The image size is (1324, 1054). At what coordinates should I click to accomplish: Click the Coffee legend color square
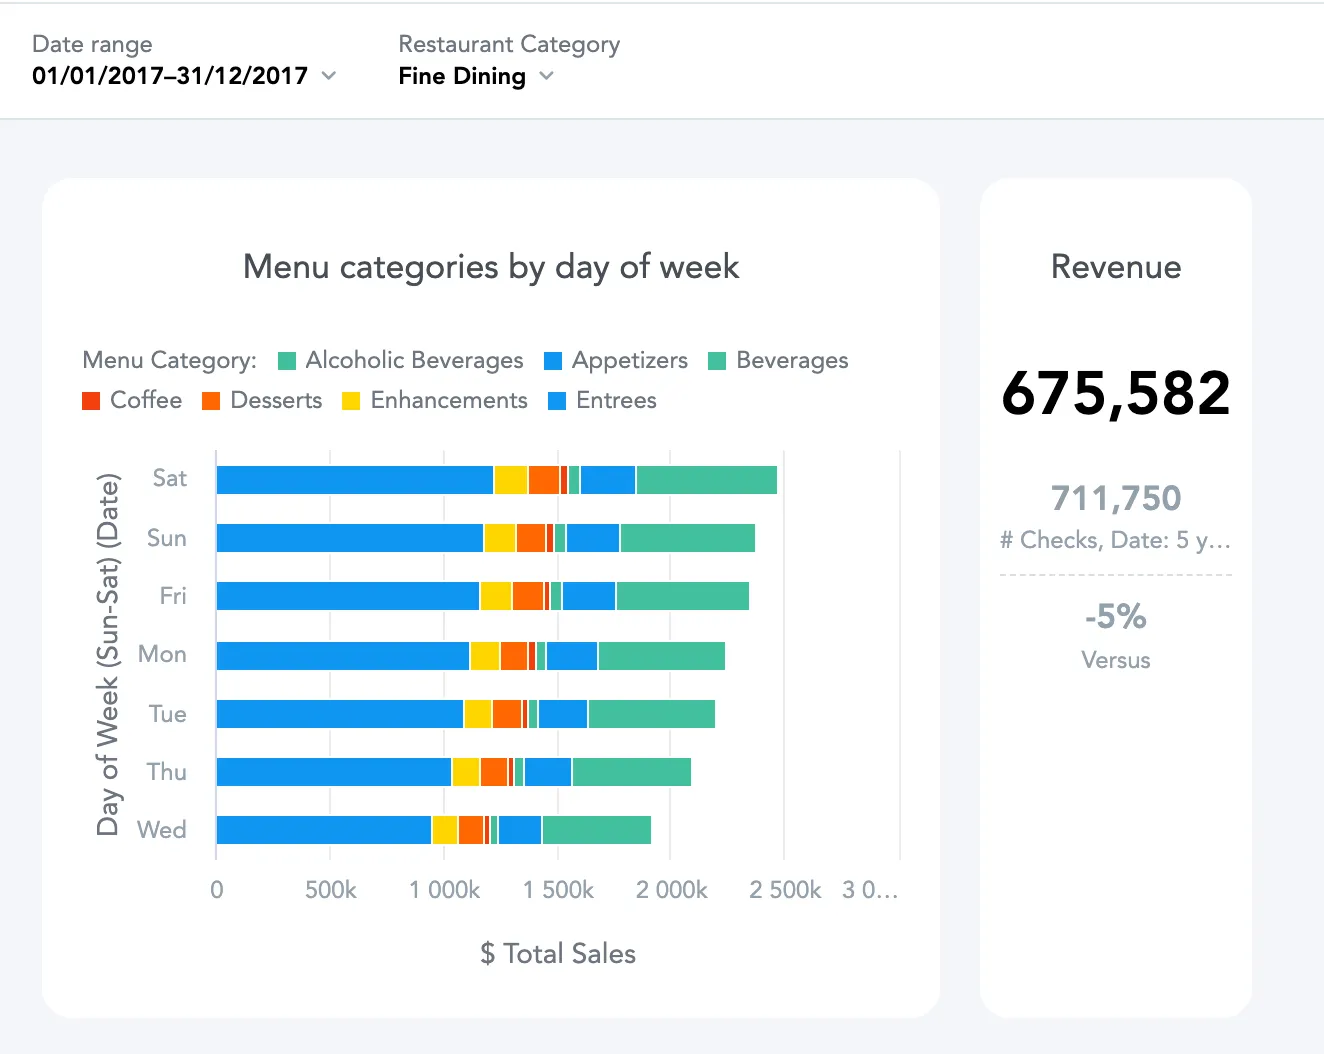click(91, 401)
